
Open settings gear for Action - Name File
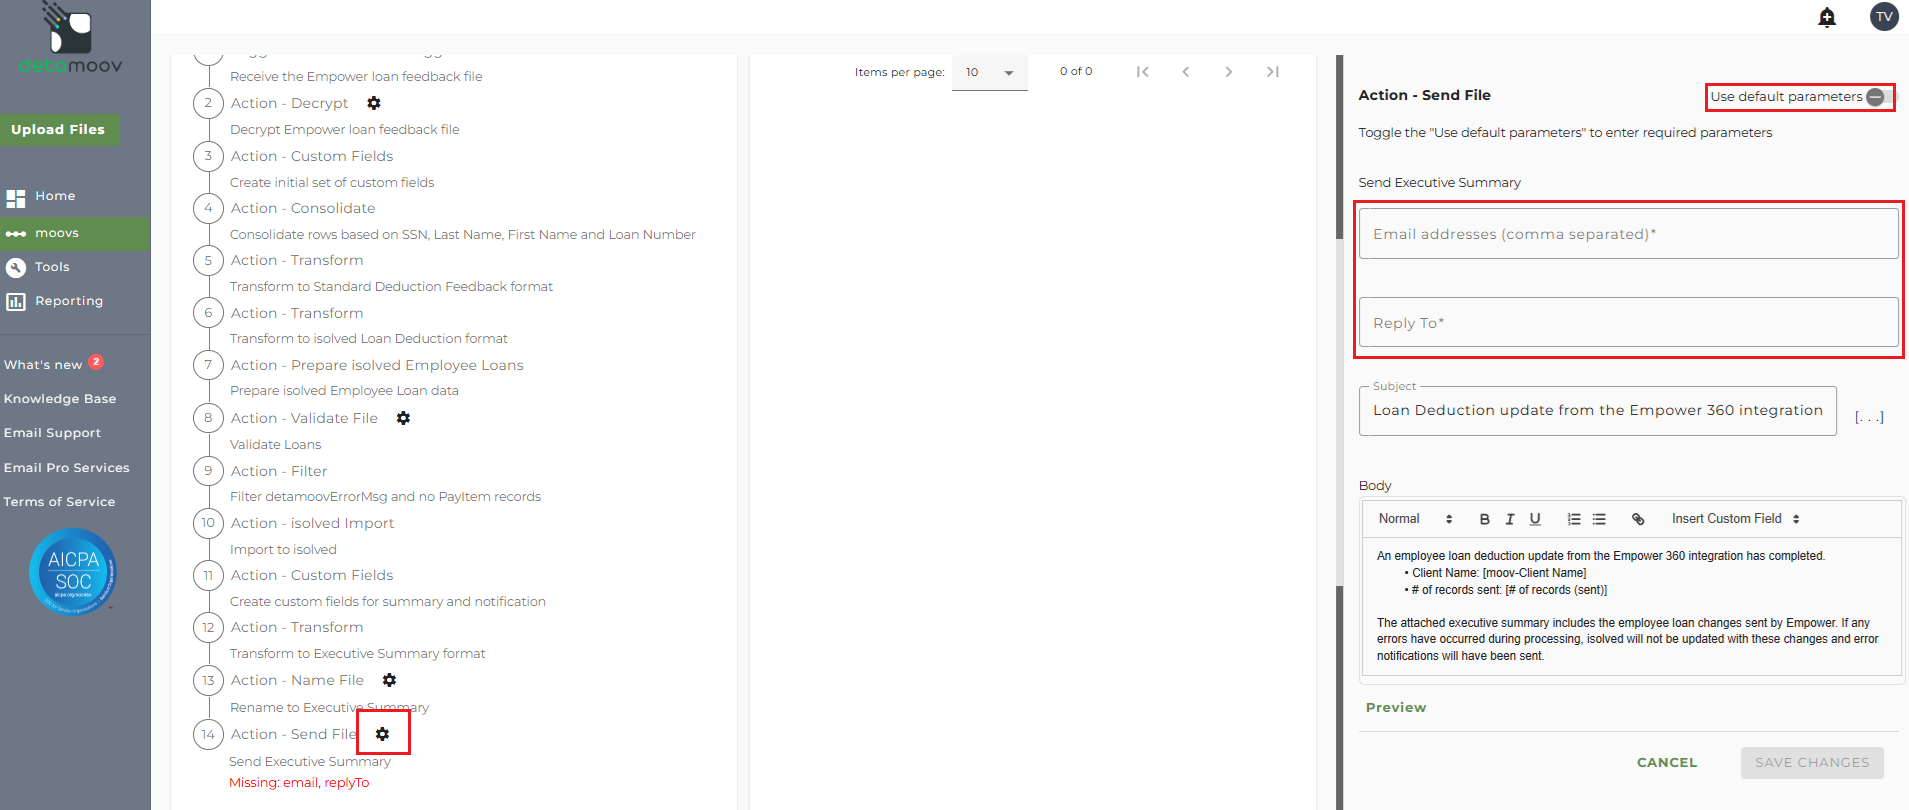coord(389,680)
